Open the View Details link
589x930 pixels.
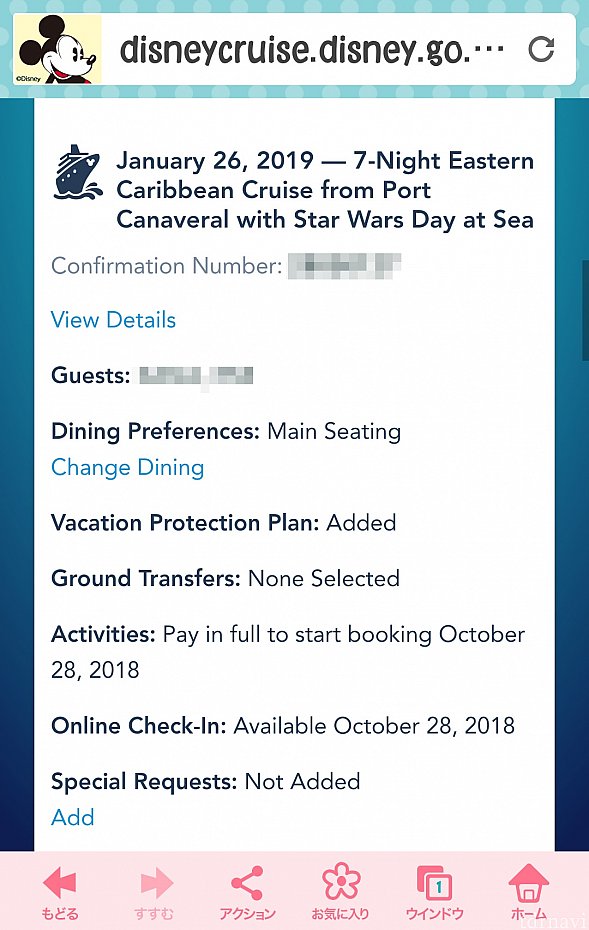click(x=113, y=320)
